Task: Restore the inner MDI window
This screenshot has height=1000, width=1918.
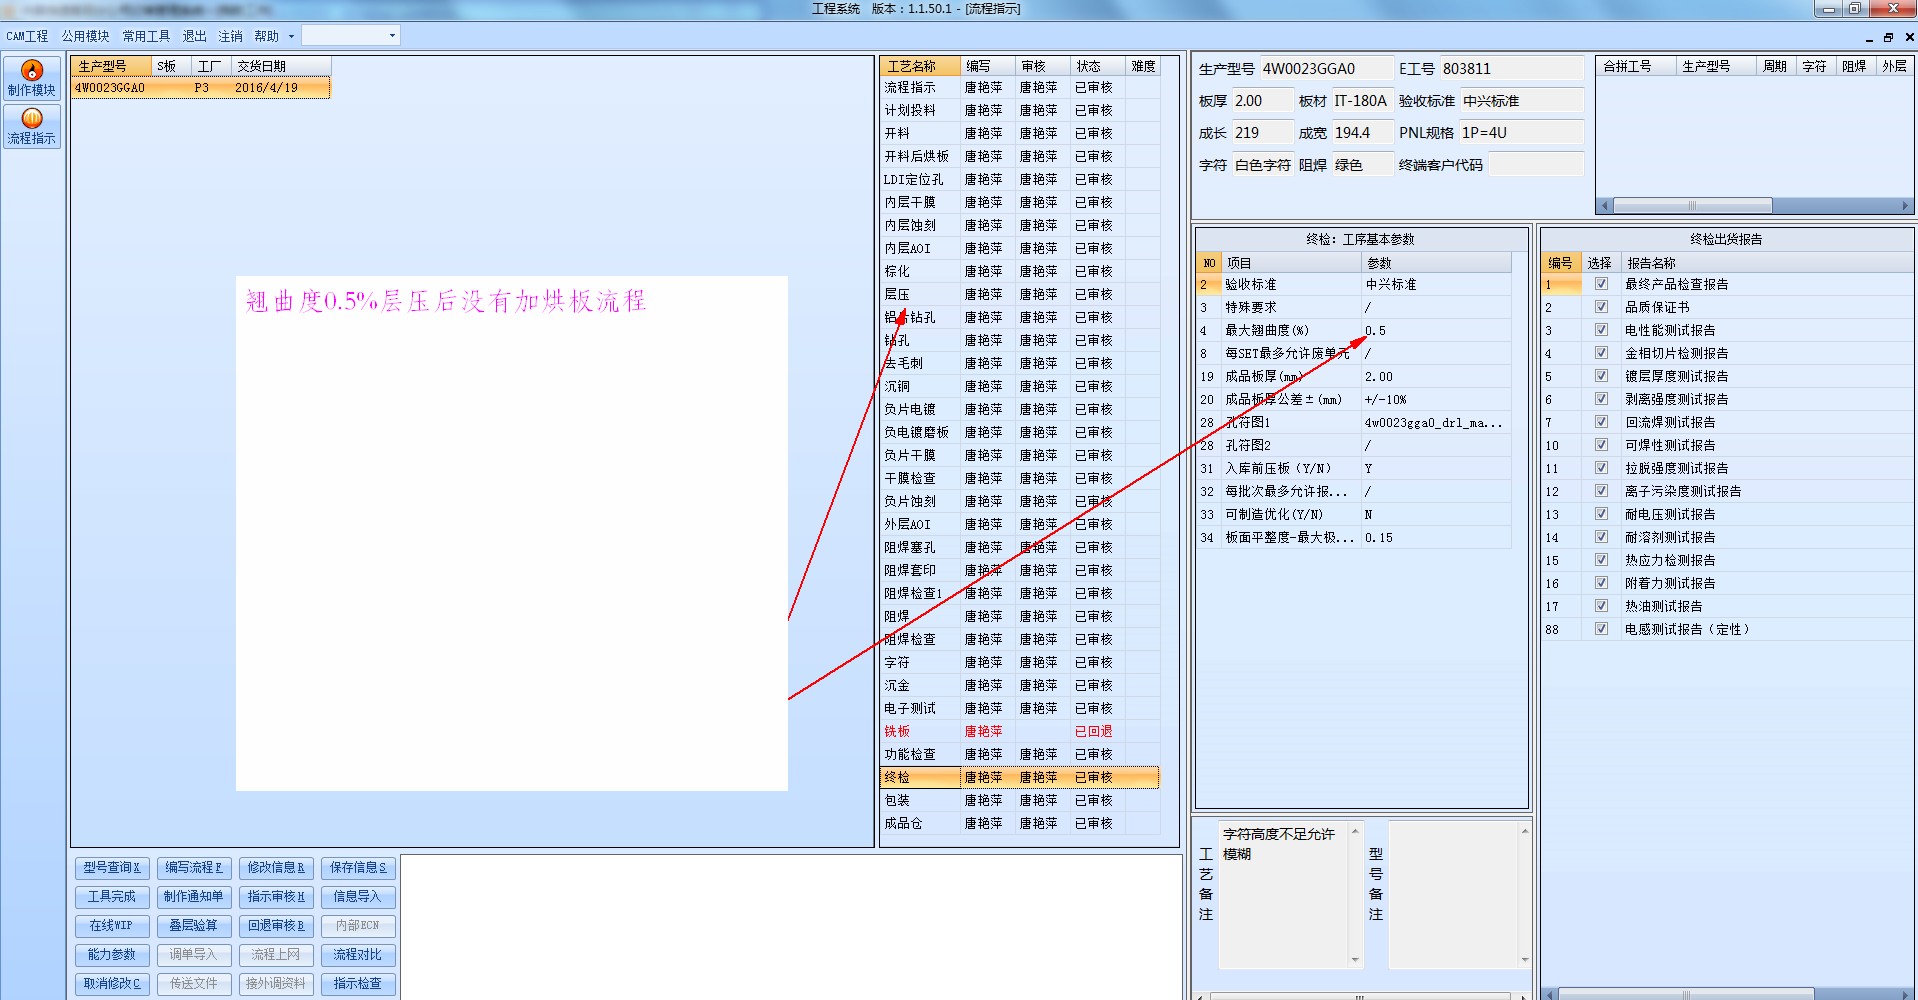Action: tap(1888, 37)
